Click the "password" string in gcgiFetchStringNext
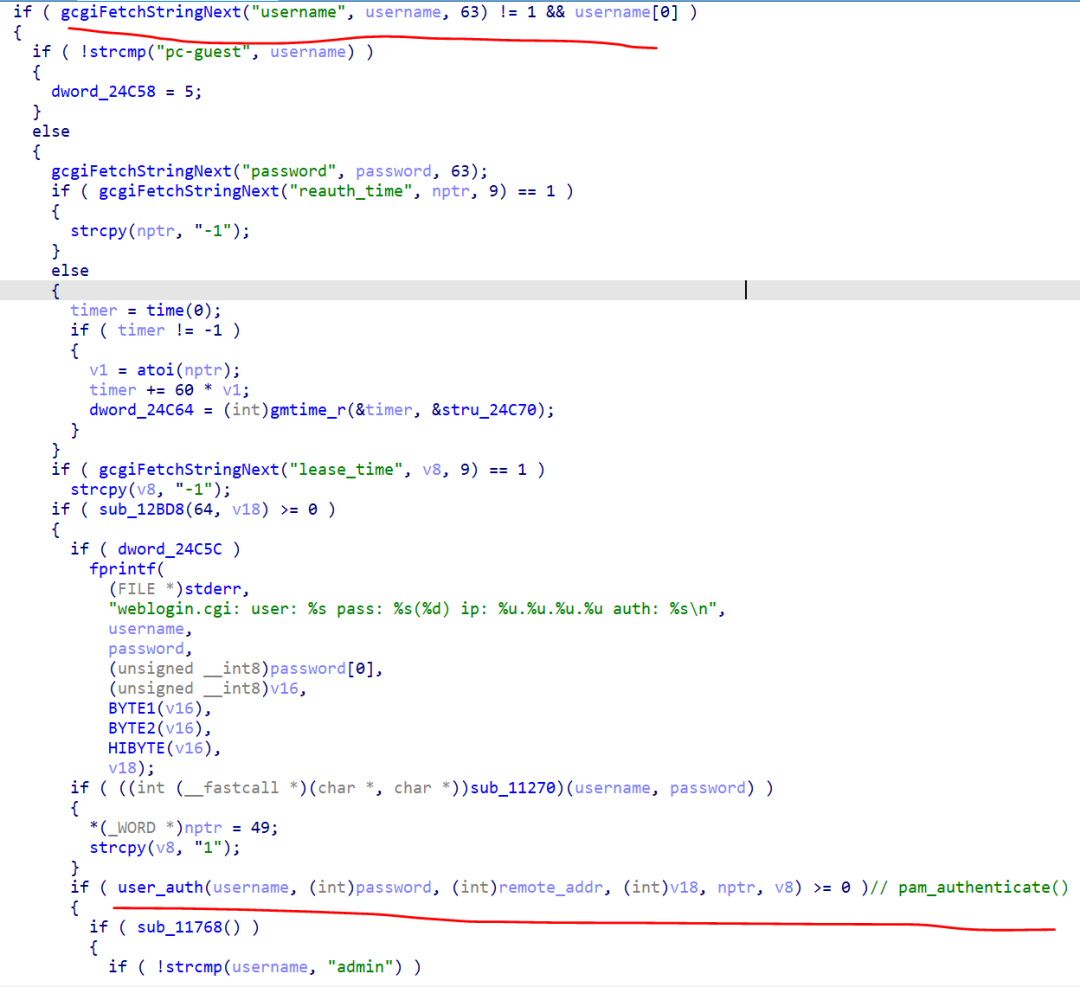The width and height of the screenshot is (1080, 987). coord(289,171)
